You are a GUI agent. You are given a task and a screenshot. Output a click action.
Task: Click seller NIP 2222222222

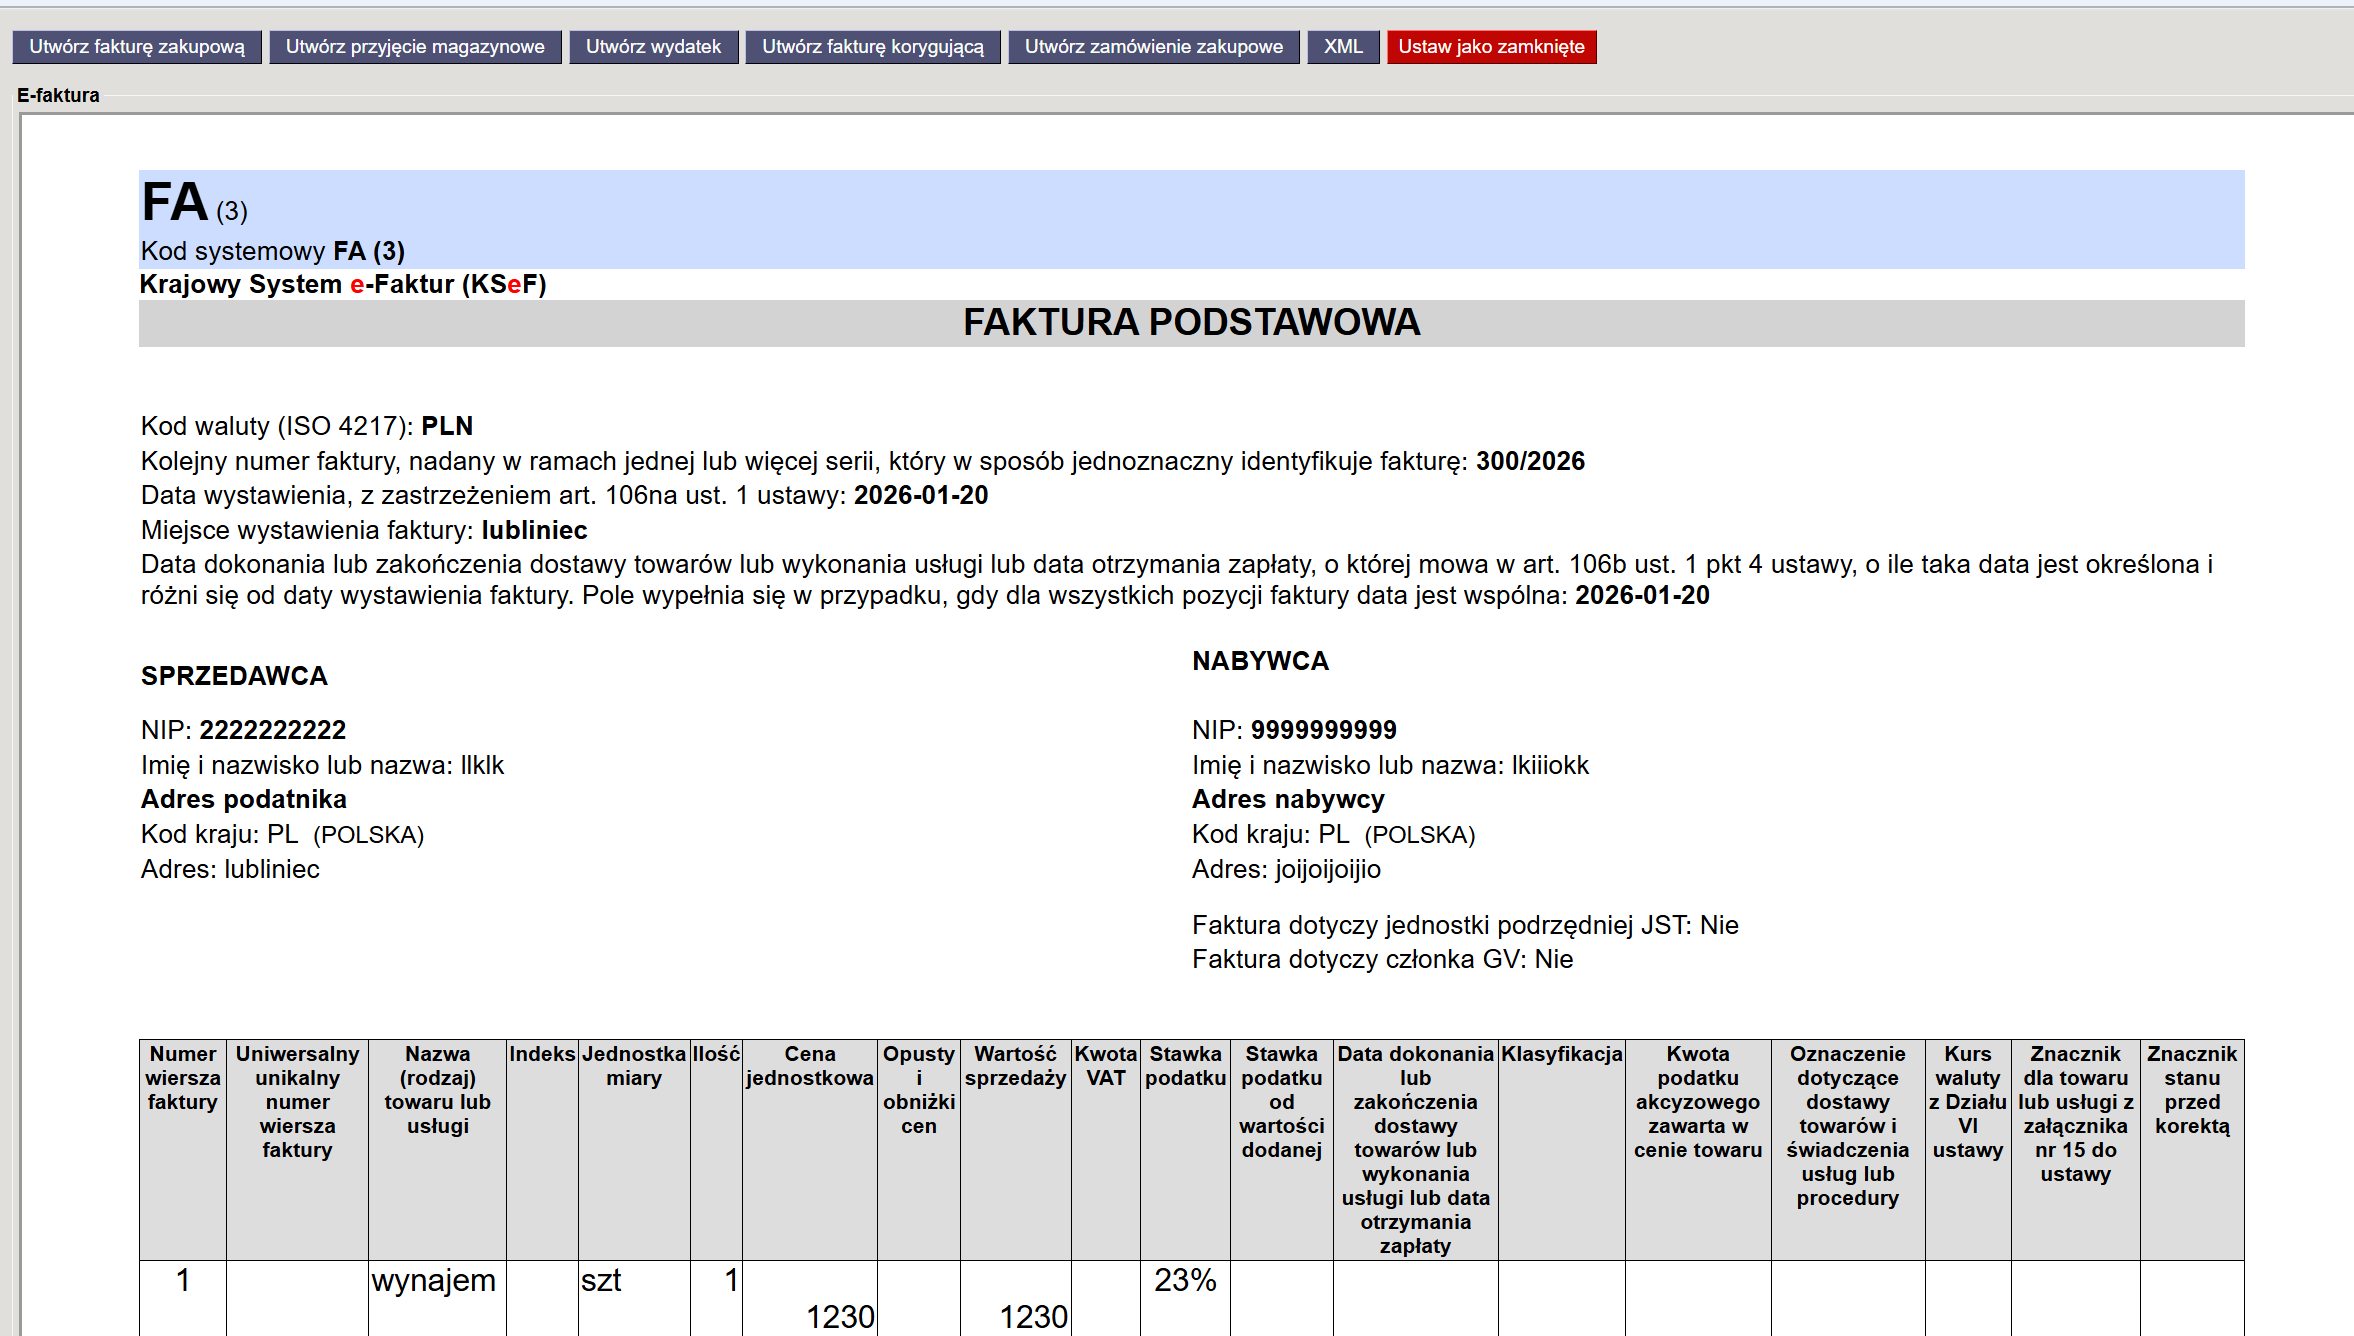pos(272,730)
